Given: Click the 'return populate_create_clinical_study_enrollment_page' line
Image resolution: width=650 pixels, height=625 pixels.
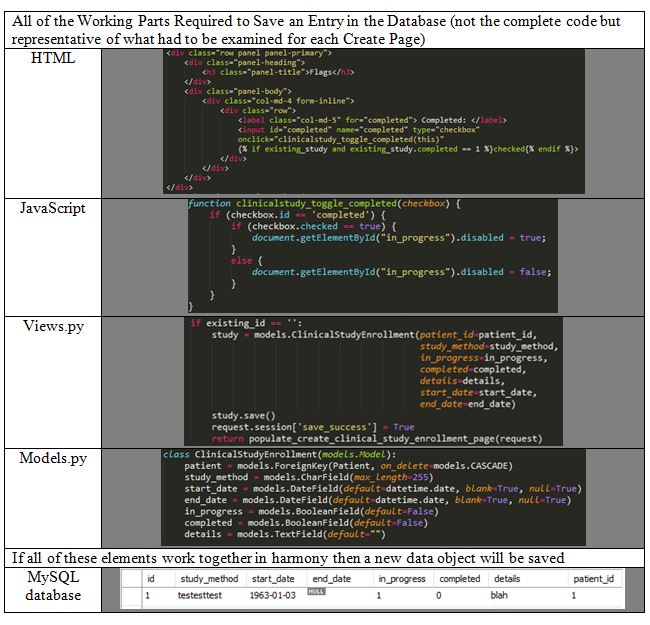Looking at the screenshot, I should tap(376, 438).
